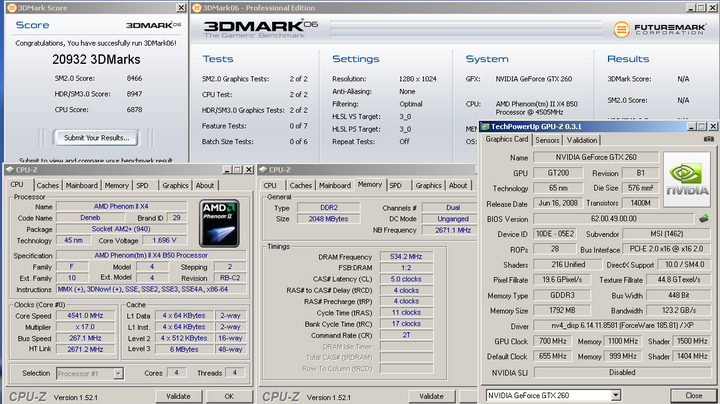The image size is (720, 404).
Task: Click DRAM Frequency value 534.2 MHz
Action: pyautogui.click(x=406, y=257)
